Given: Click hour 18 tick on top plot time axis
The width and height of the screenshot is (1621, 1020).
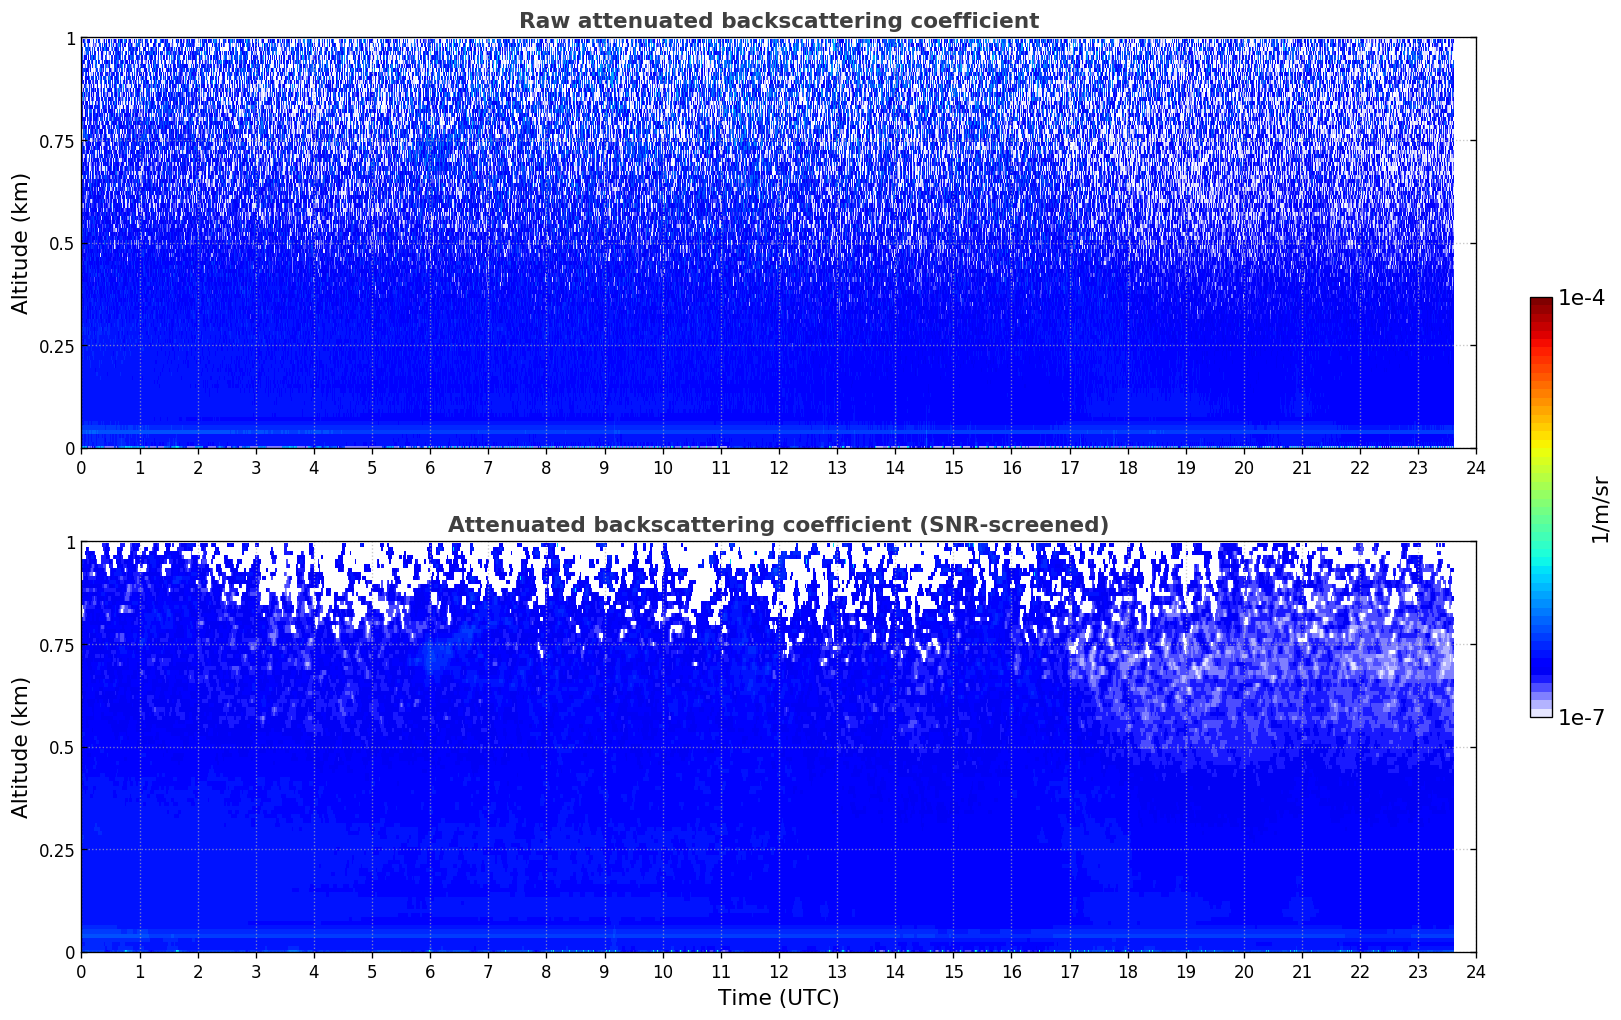Looking at the screenshot, I should (x=1127, y=467).
